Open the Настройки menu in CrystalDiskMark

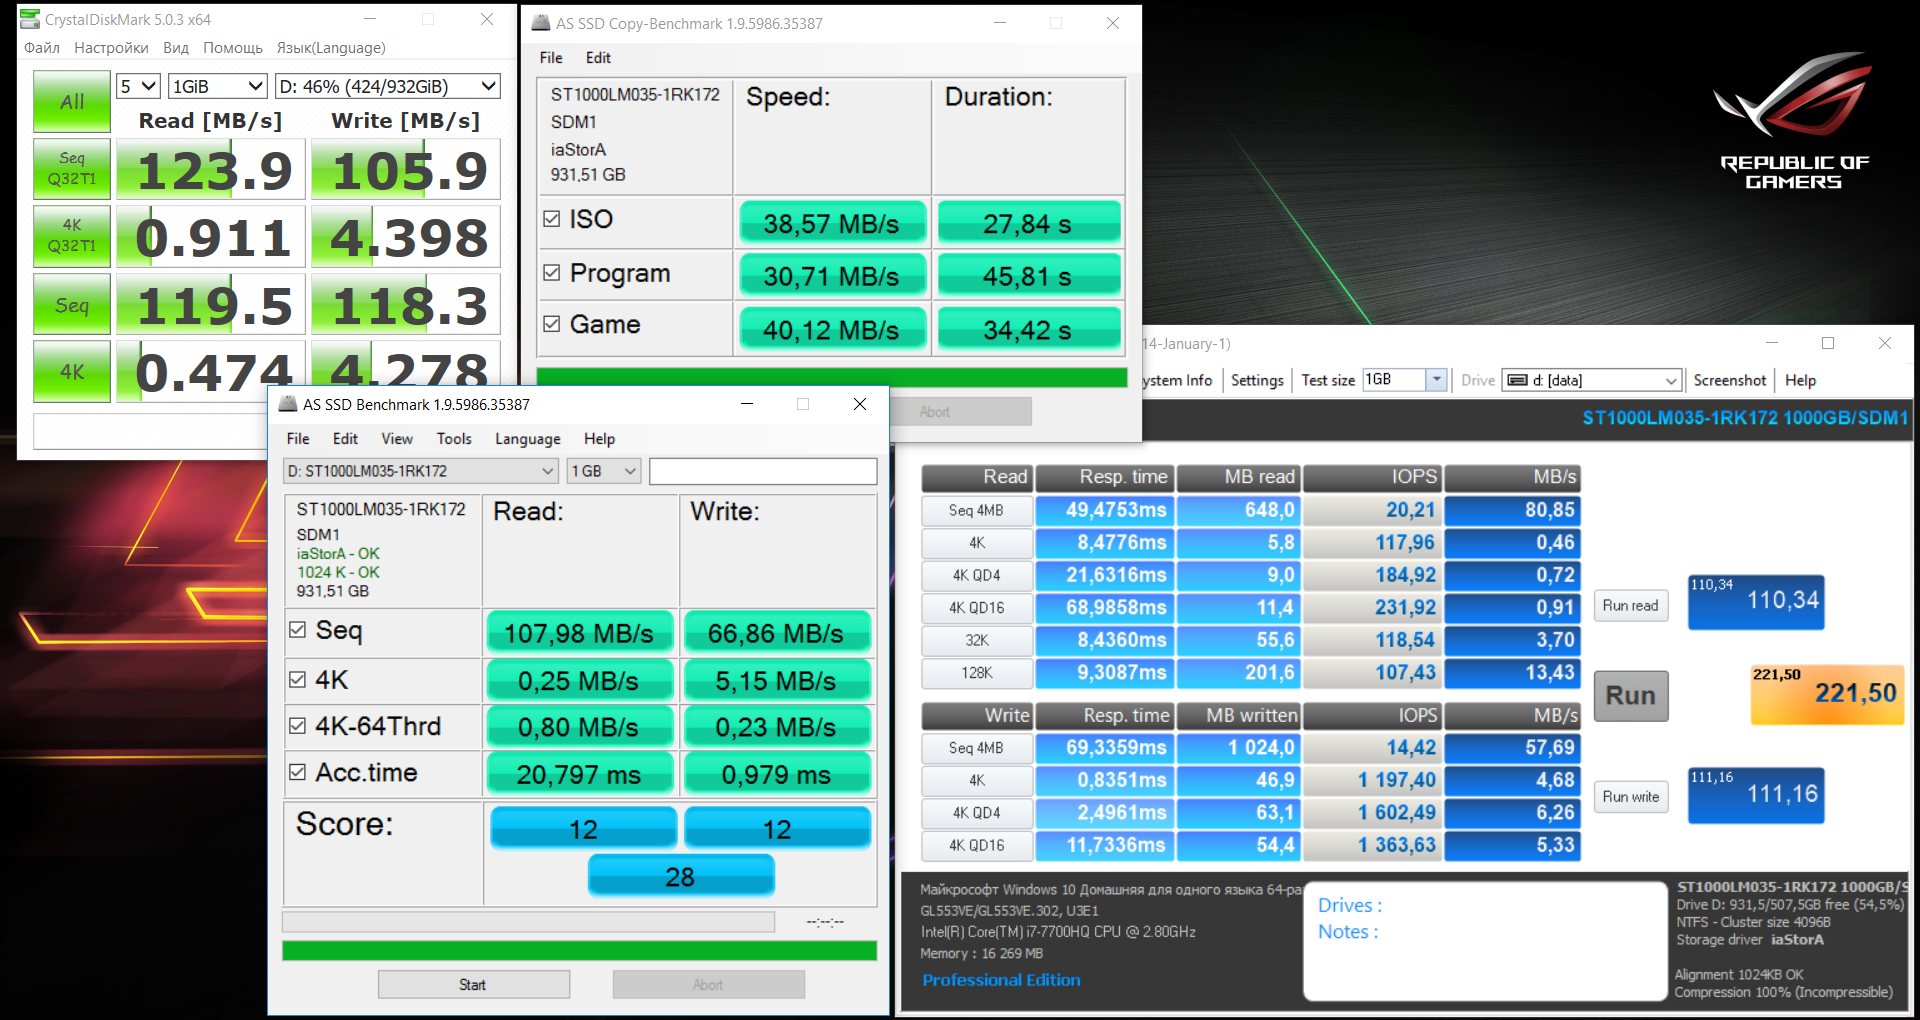(111, 48)
